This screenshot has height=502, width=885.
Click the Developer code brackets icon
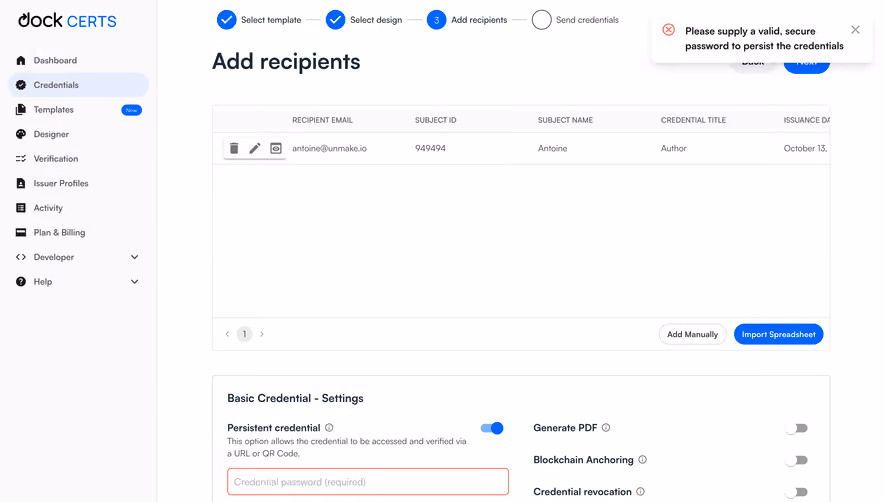click(x=21, y=257)
